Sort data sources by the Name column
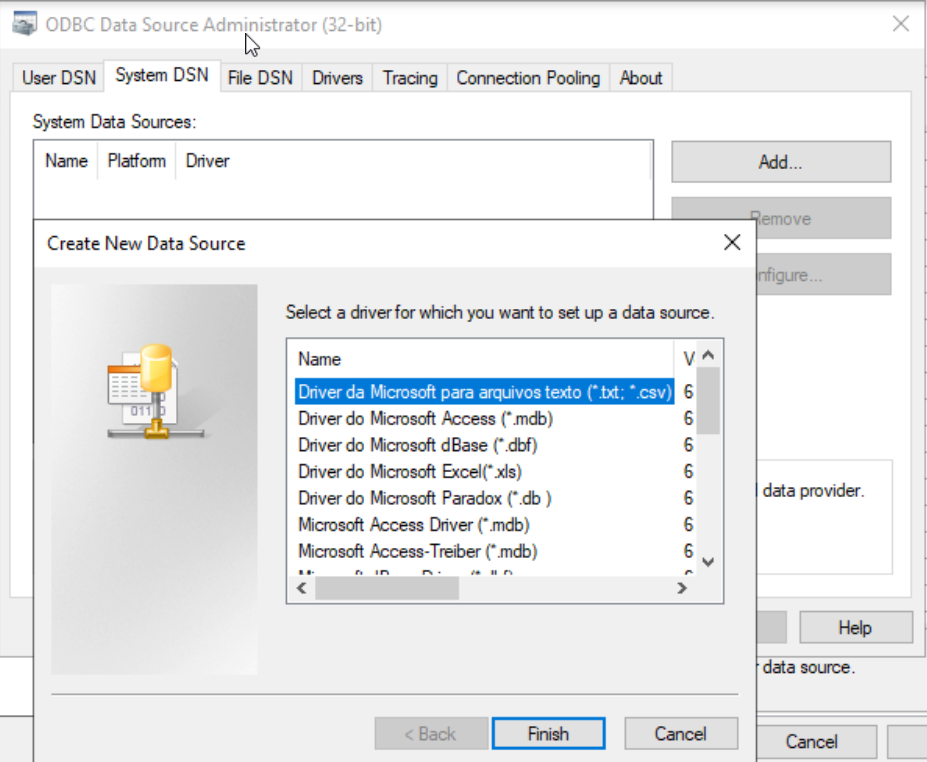Image resolution: width=927 pixels, height=762 pixels. click(66, 161)
